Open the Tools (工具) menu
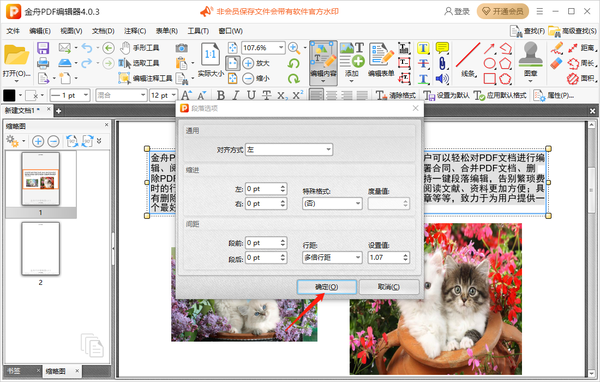Image resolution: width=600 pixels, height=382 pixels. point(198,31)
